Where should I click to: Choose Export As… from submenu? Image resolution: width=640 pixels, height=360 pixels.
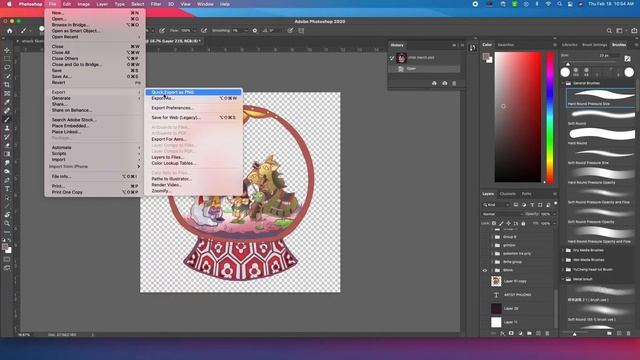(193, 98)
